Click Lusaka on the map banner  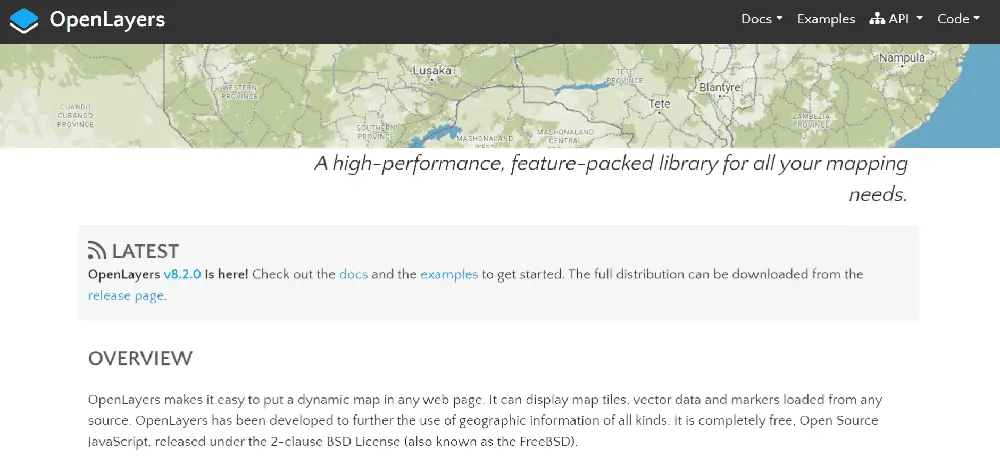pyautogui.click(x=432, y=70)
